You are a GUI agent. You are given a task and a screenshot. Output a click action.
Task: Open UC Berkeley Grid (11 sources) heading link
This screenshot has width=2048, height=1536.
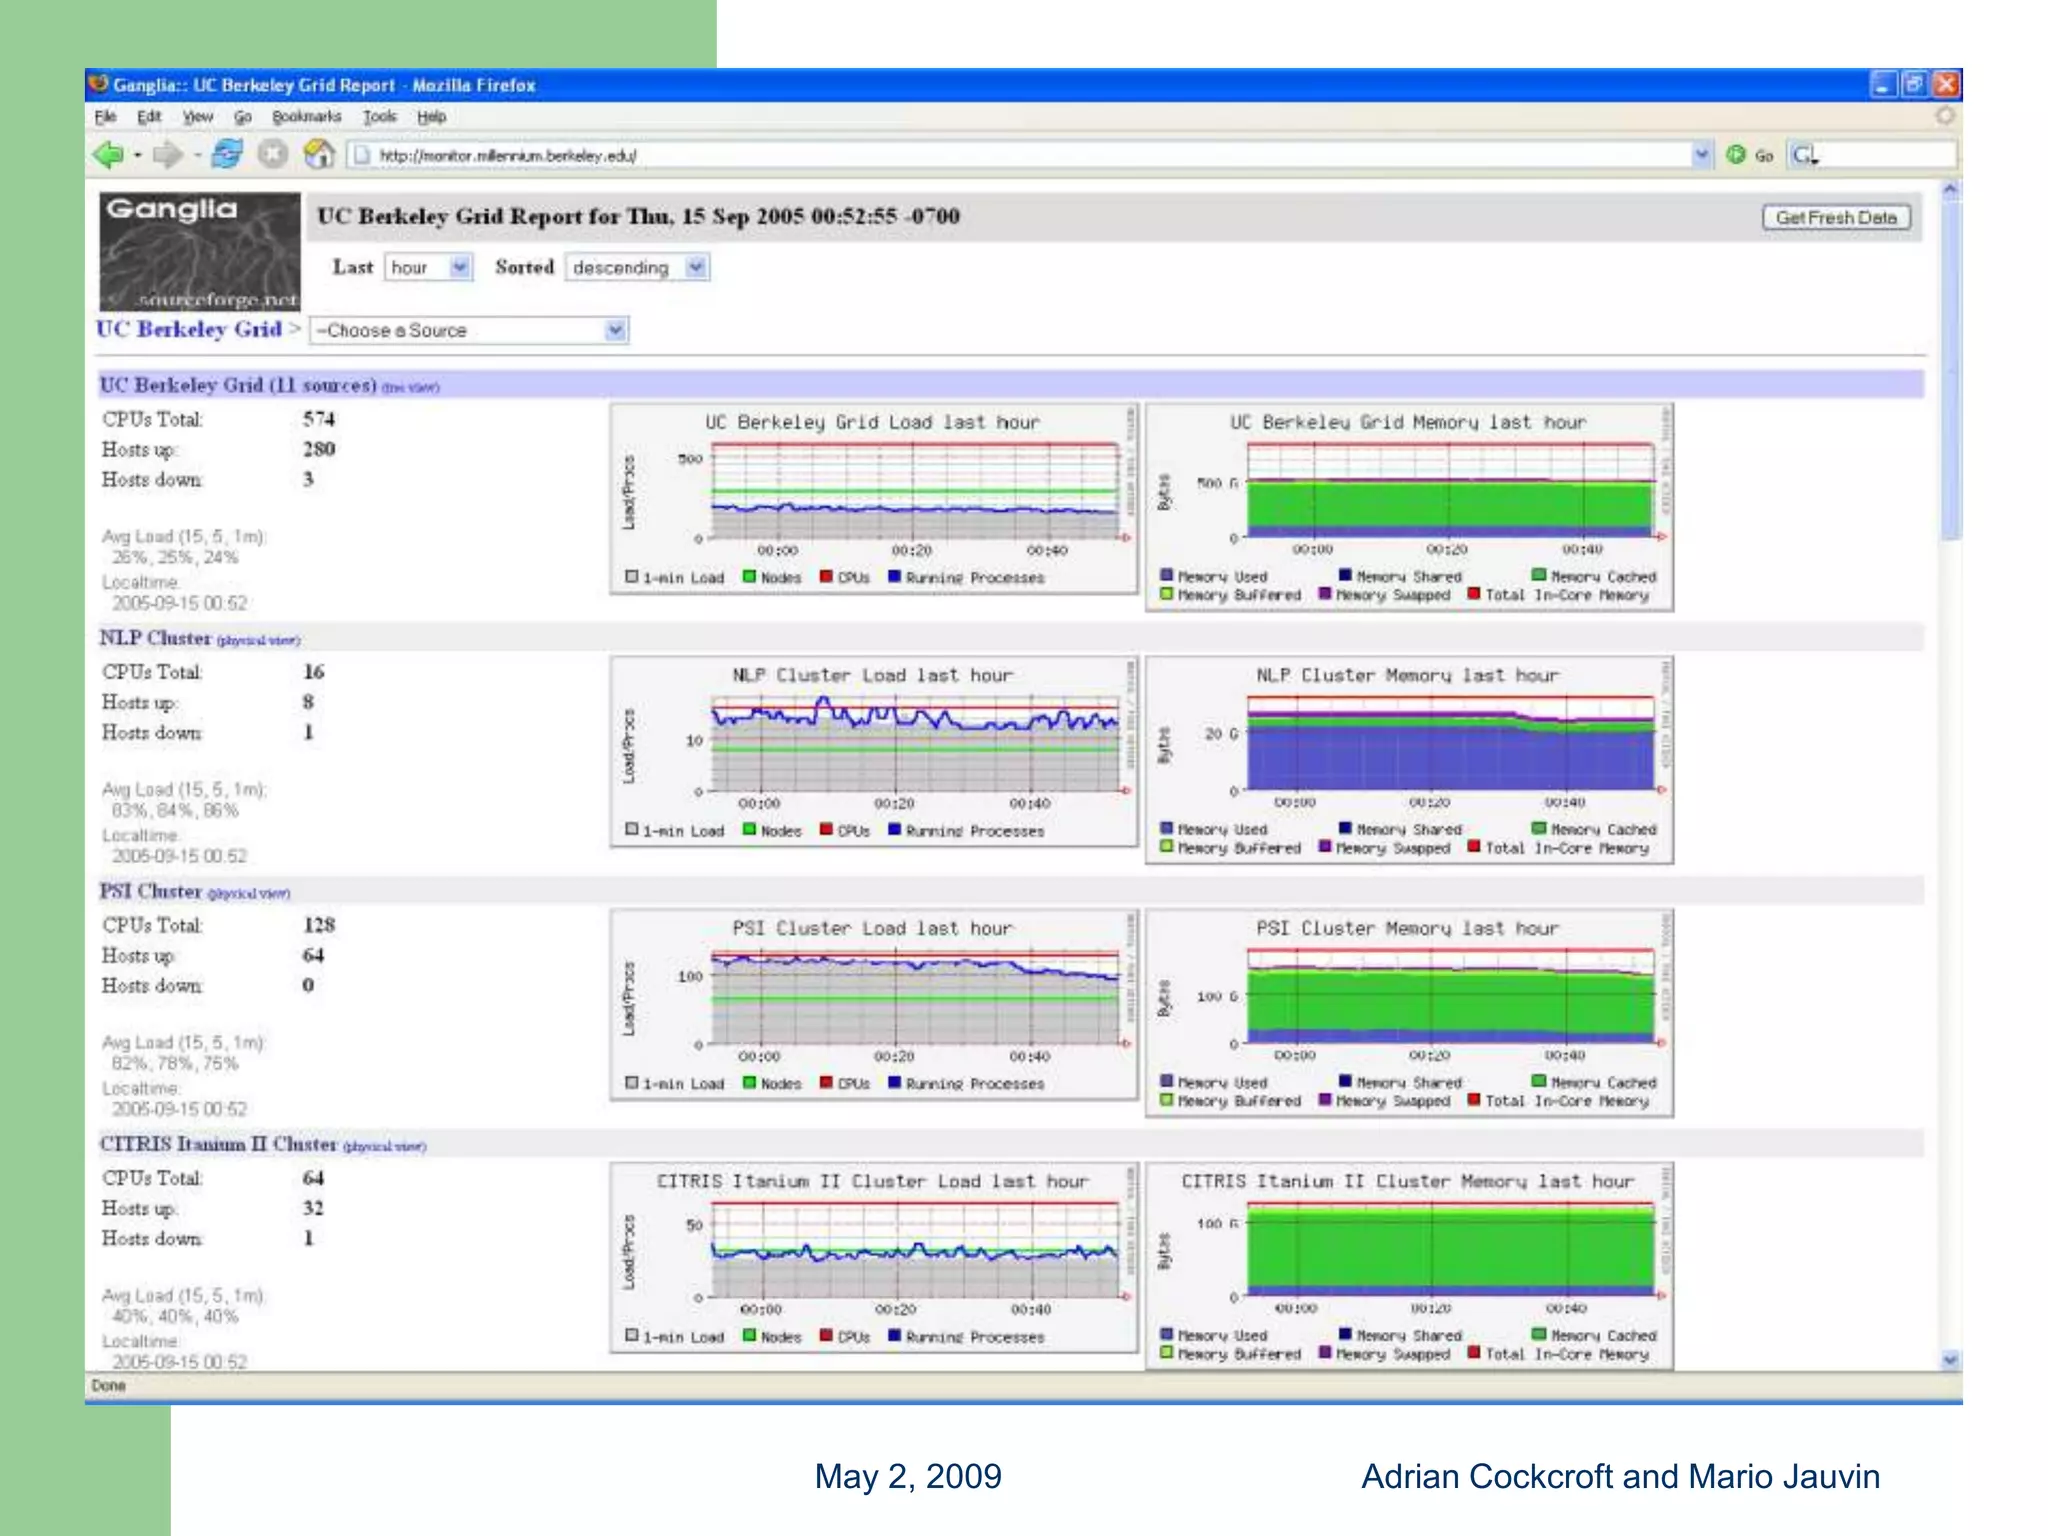click(238, 385)
